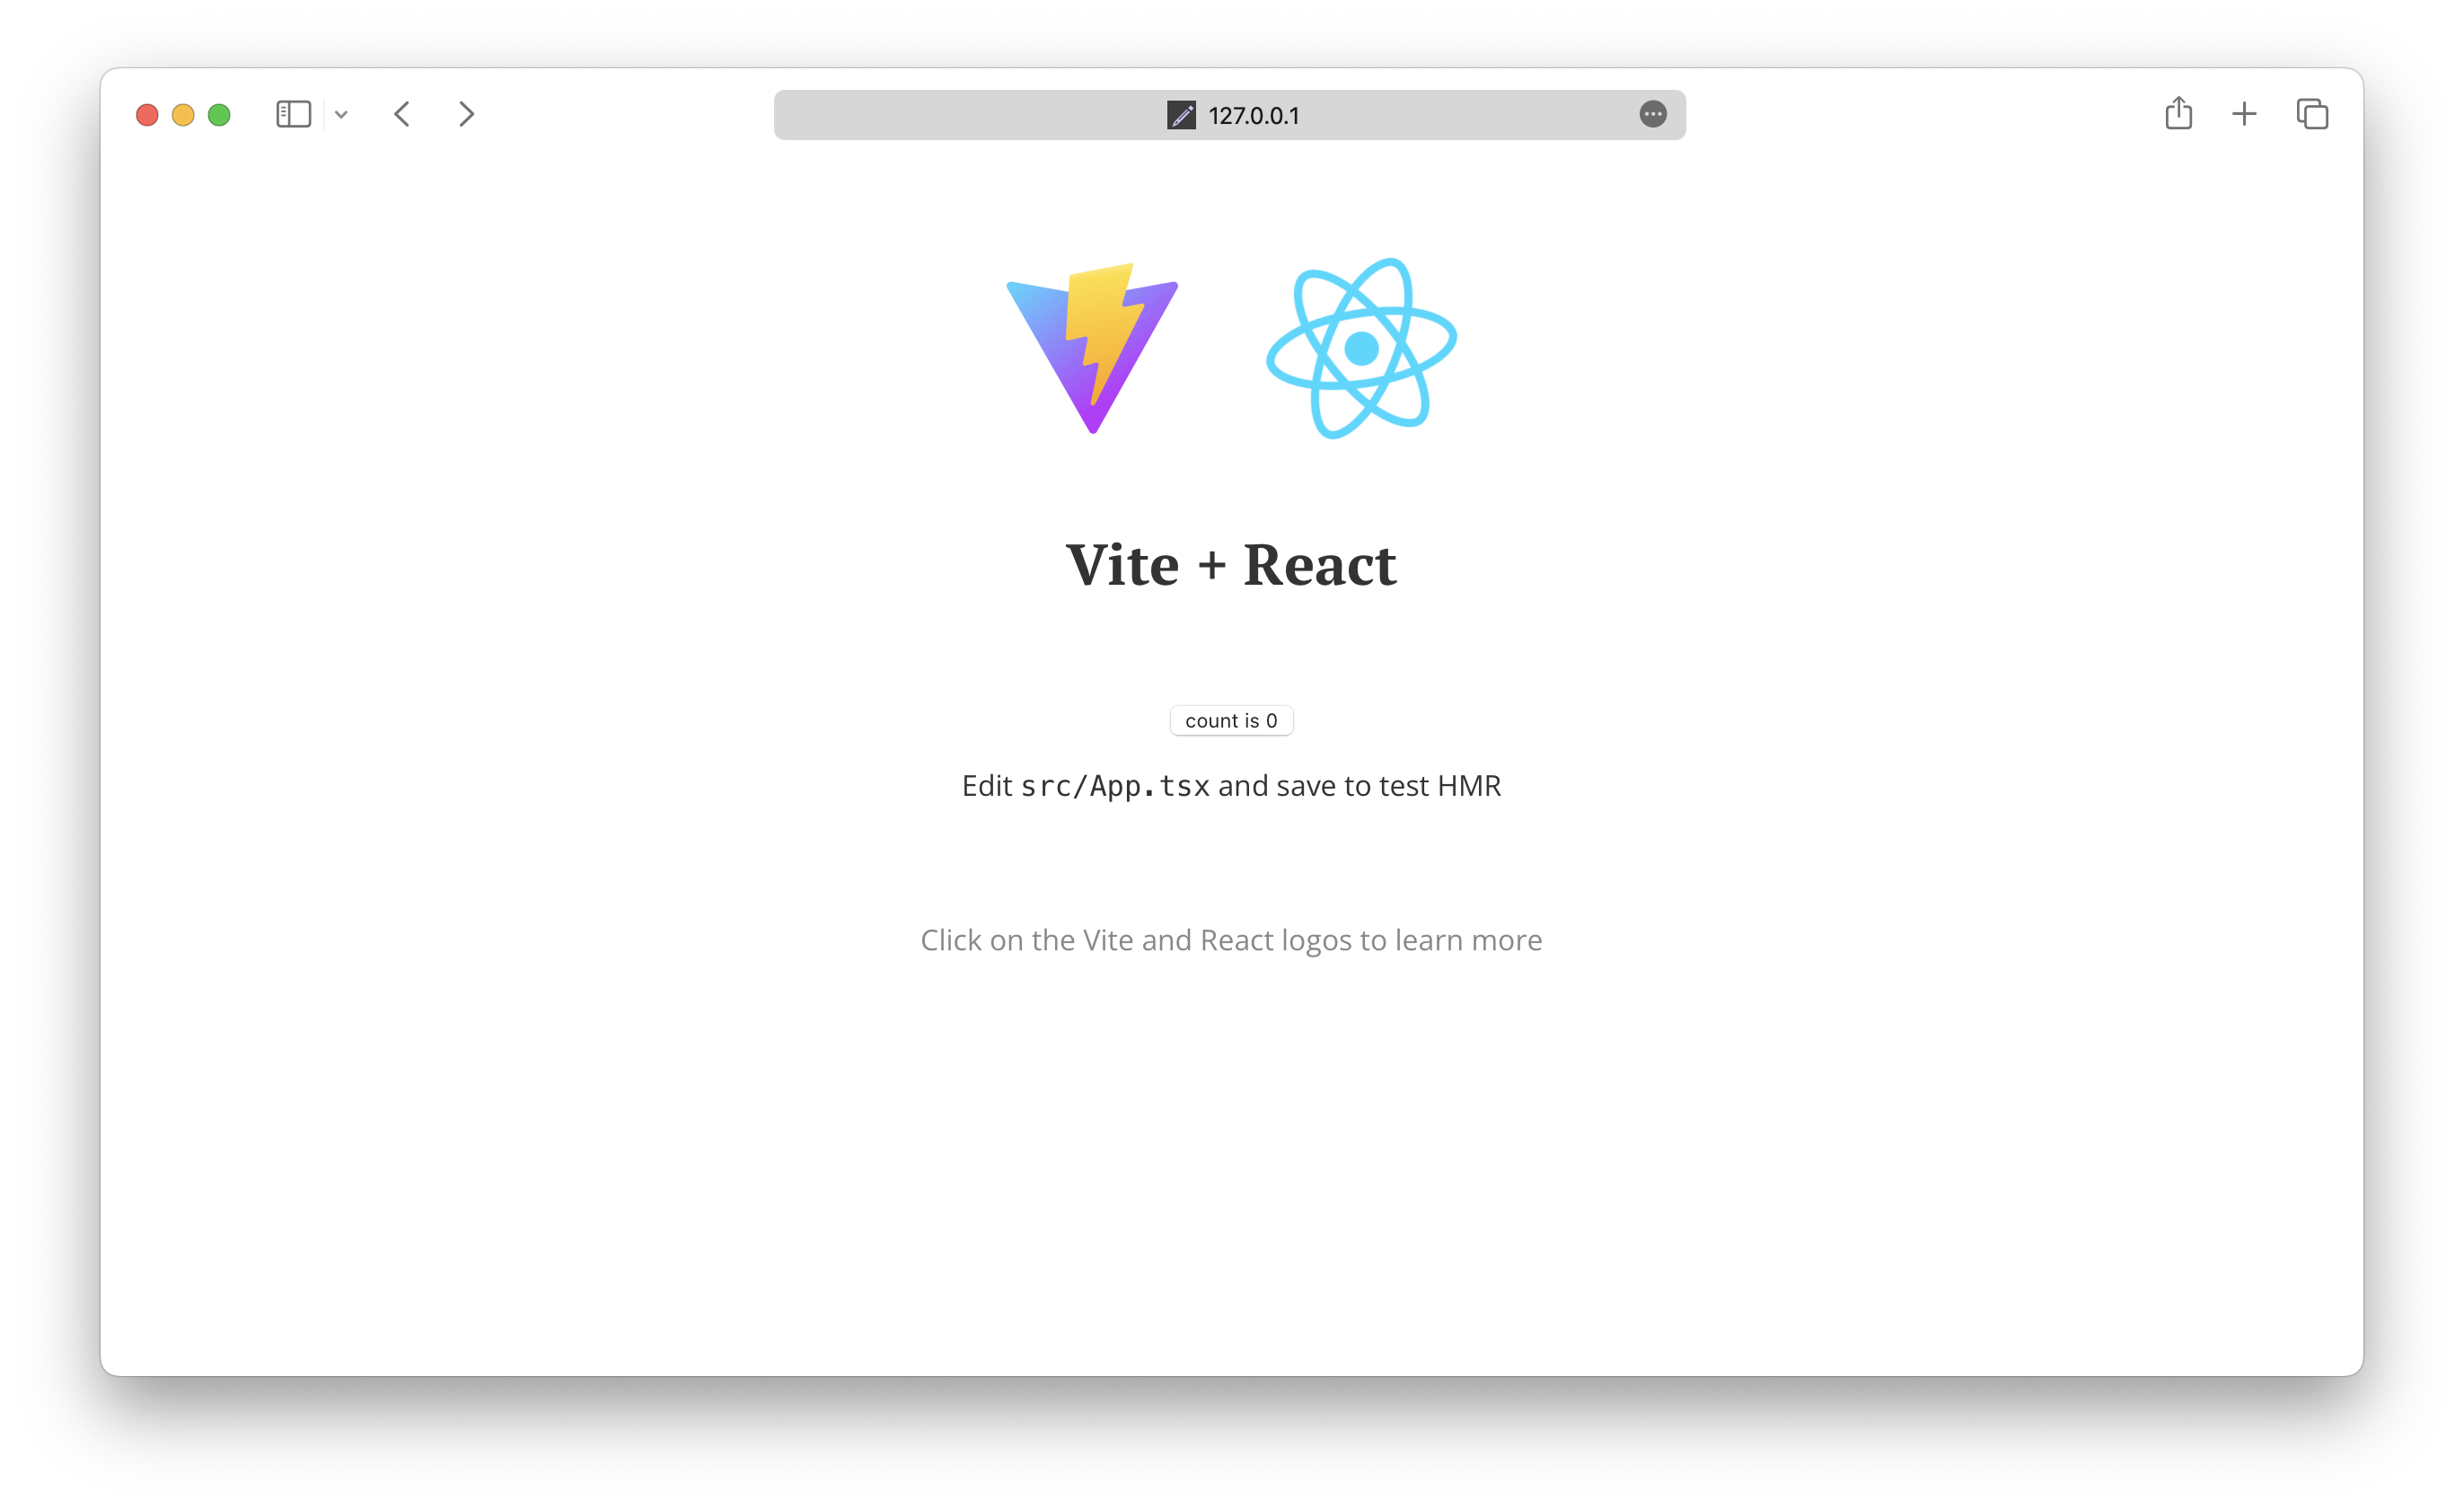
Task: Expand the browser forward history dropdown
Action: (466, 112)
